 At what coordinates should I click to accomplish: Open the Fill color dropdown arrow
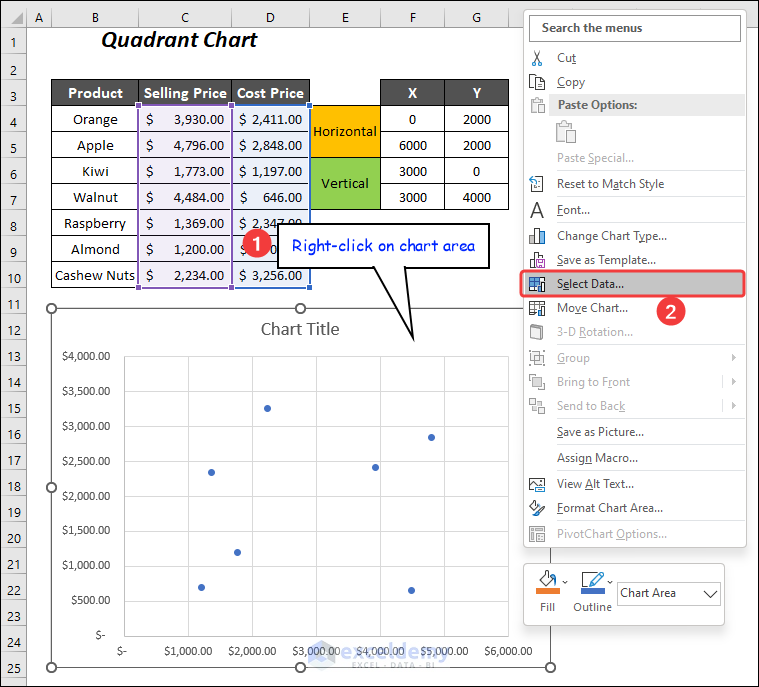coord(565,582)
